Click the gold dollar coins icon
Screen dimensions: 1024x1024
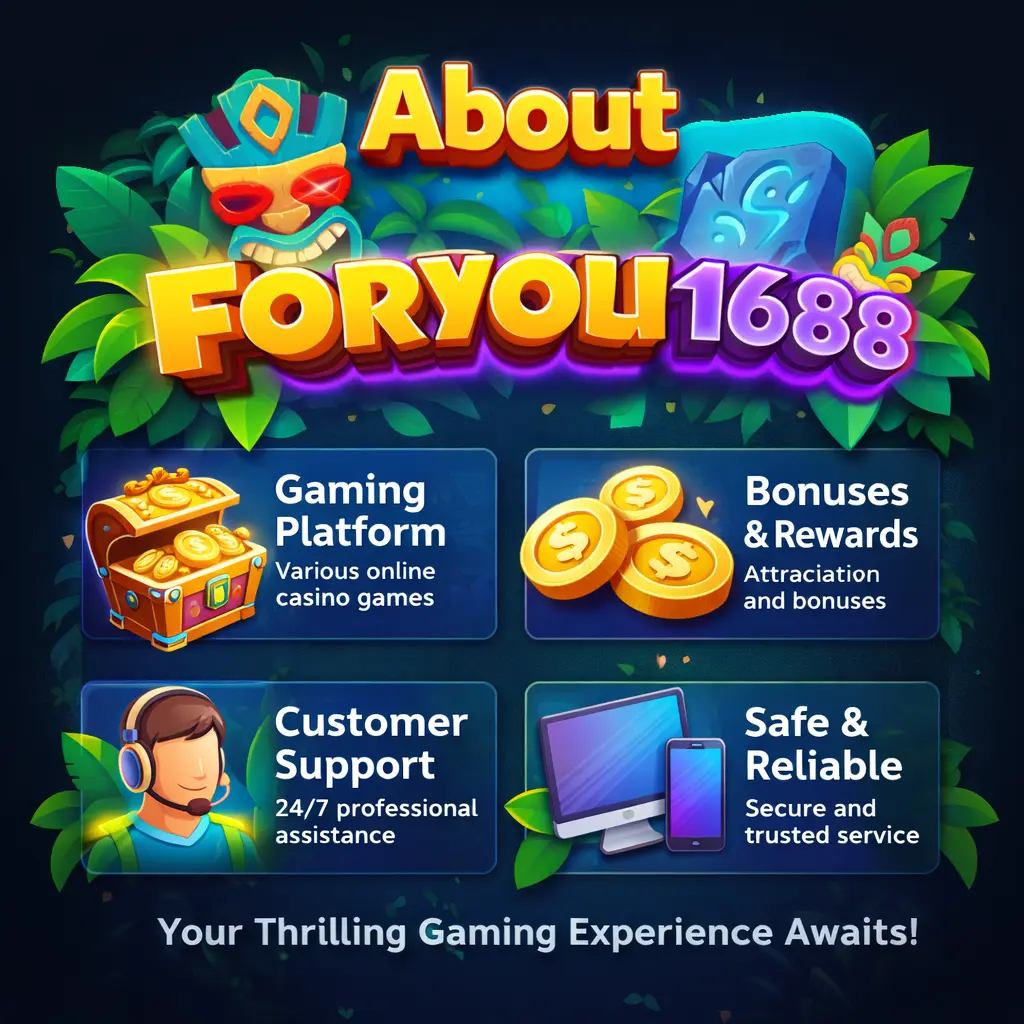point(627,542)
